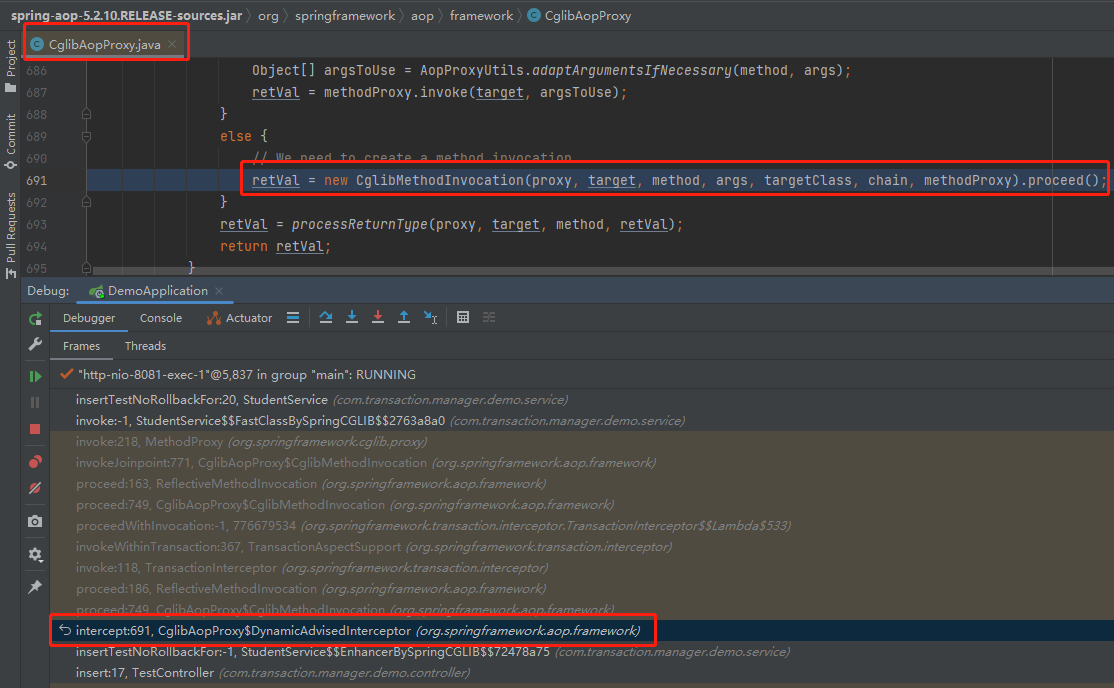
Task: Select frame 'insert:17, TestController'
Action: (582, 672)
